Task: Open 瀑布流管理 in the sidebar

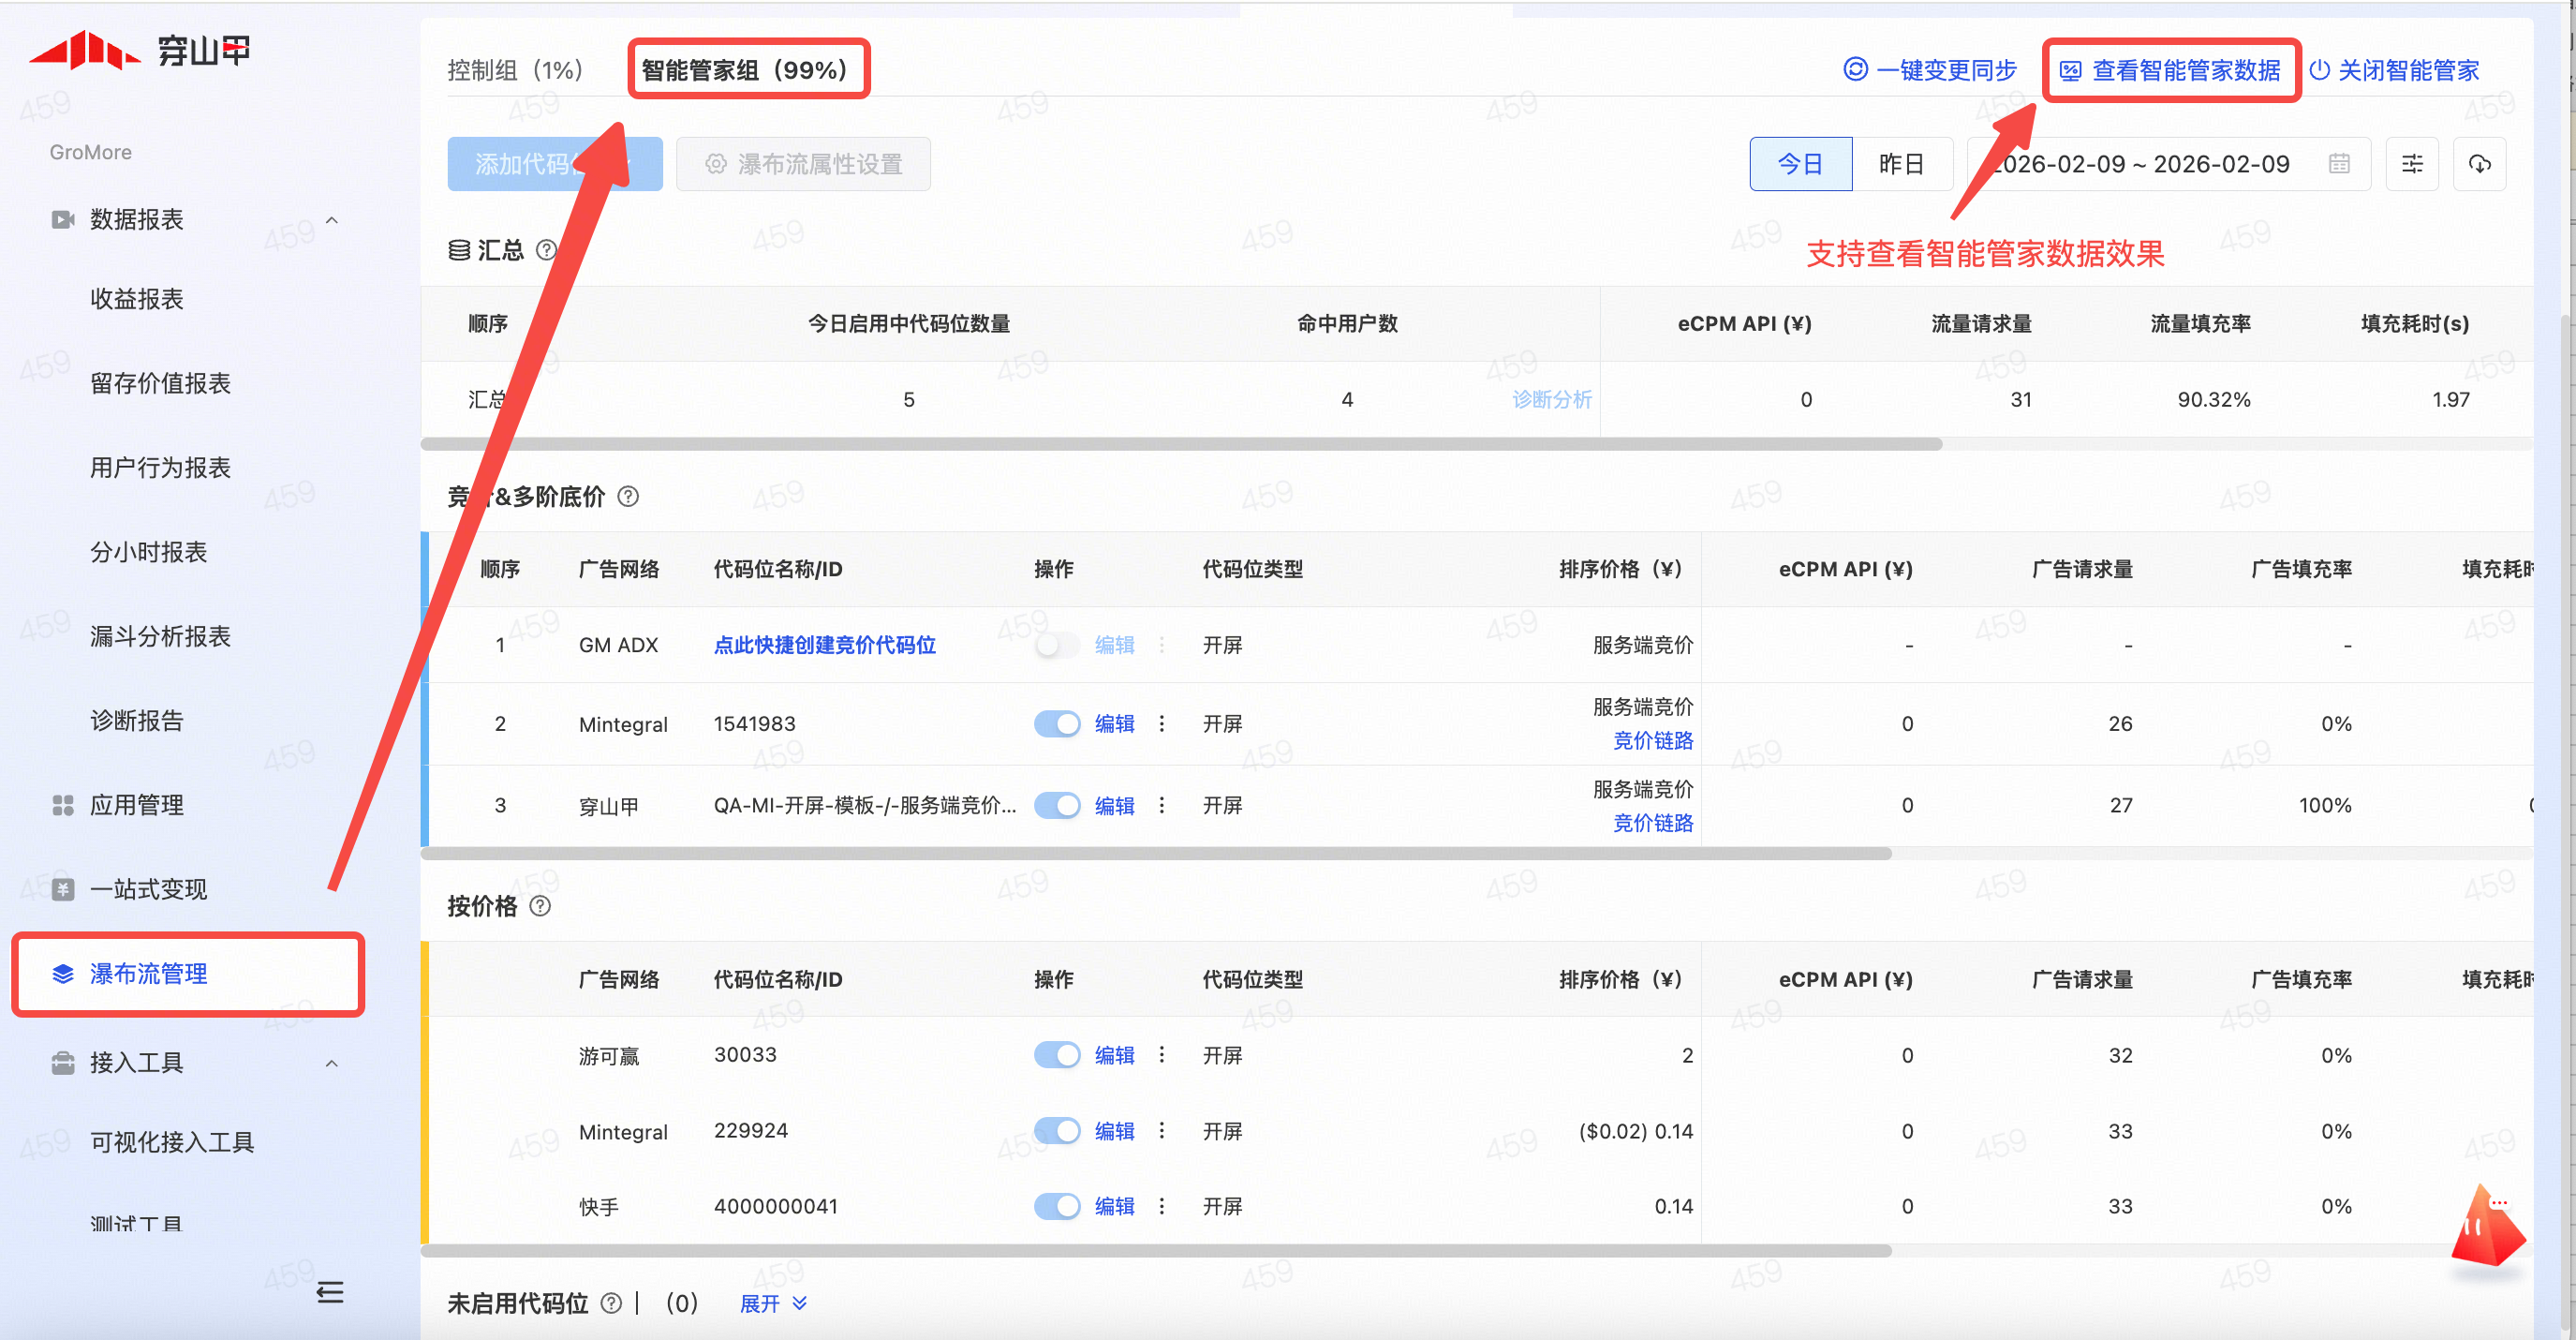Action: pyautogui.click(x=148, y=973)
